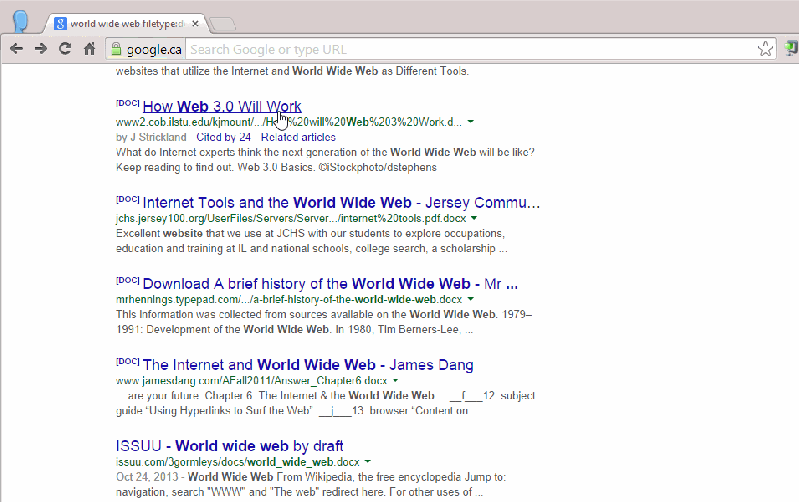Expand dropdown beside issuu.com URL
Screen dimensions: 799x502
point(368,462)
